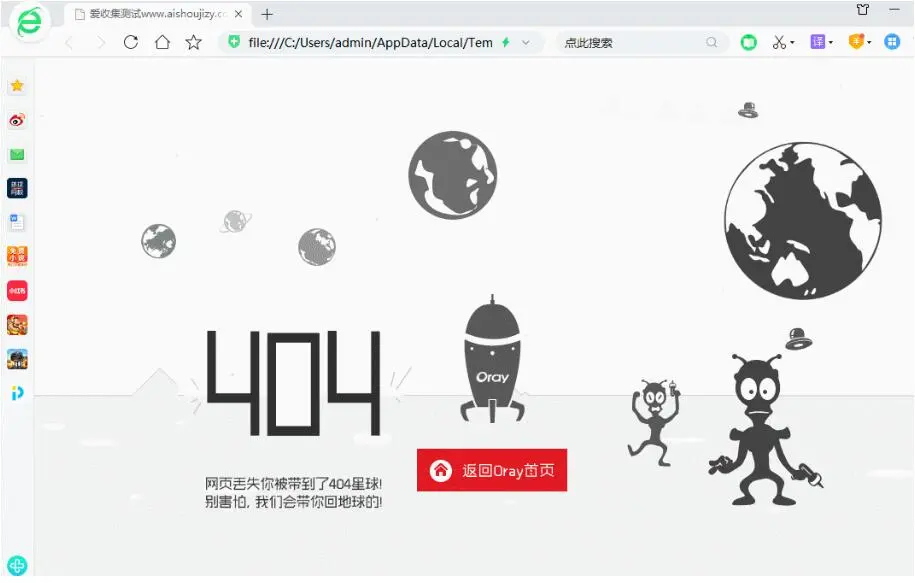Expand the address bar dropdown chevron
The image size is (915, 583).
coord(526,42)
